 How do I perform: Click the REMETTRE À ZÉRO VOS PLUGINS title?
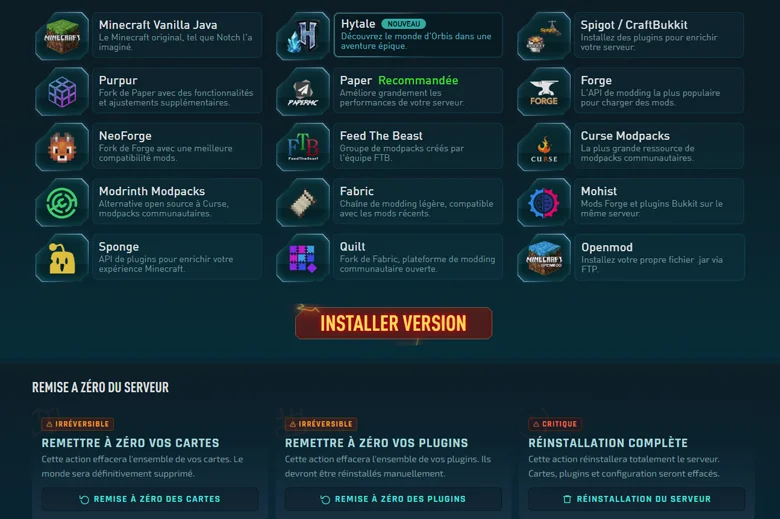tap(377, 443)
